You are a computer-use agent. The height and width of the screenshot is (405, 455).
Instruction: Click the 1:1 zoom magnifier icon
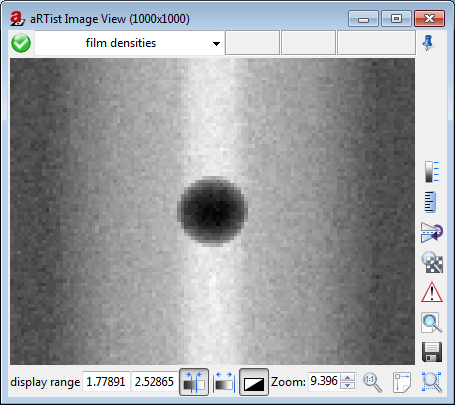pos(372,382)
